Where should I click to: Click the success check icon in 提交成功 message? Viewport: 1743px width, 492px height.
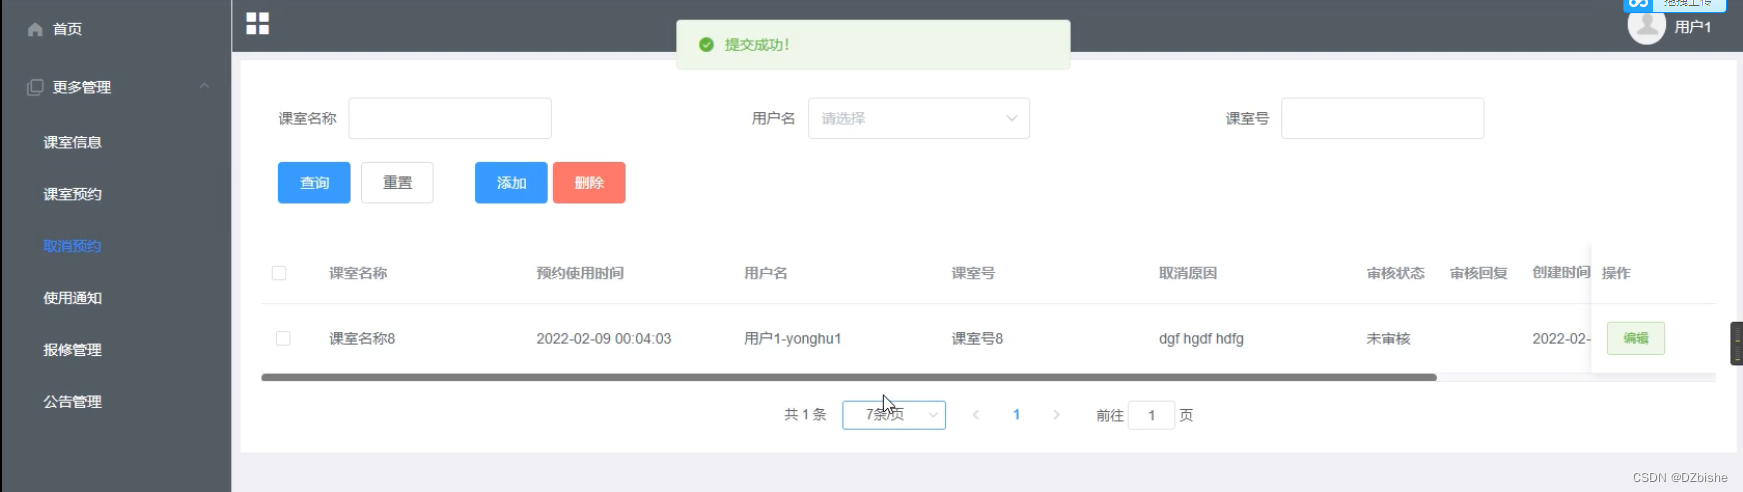706,45
